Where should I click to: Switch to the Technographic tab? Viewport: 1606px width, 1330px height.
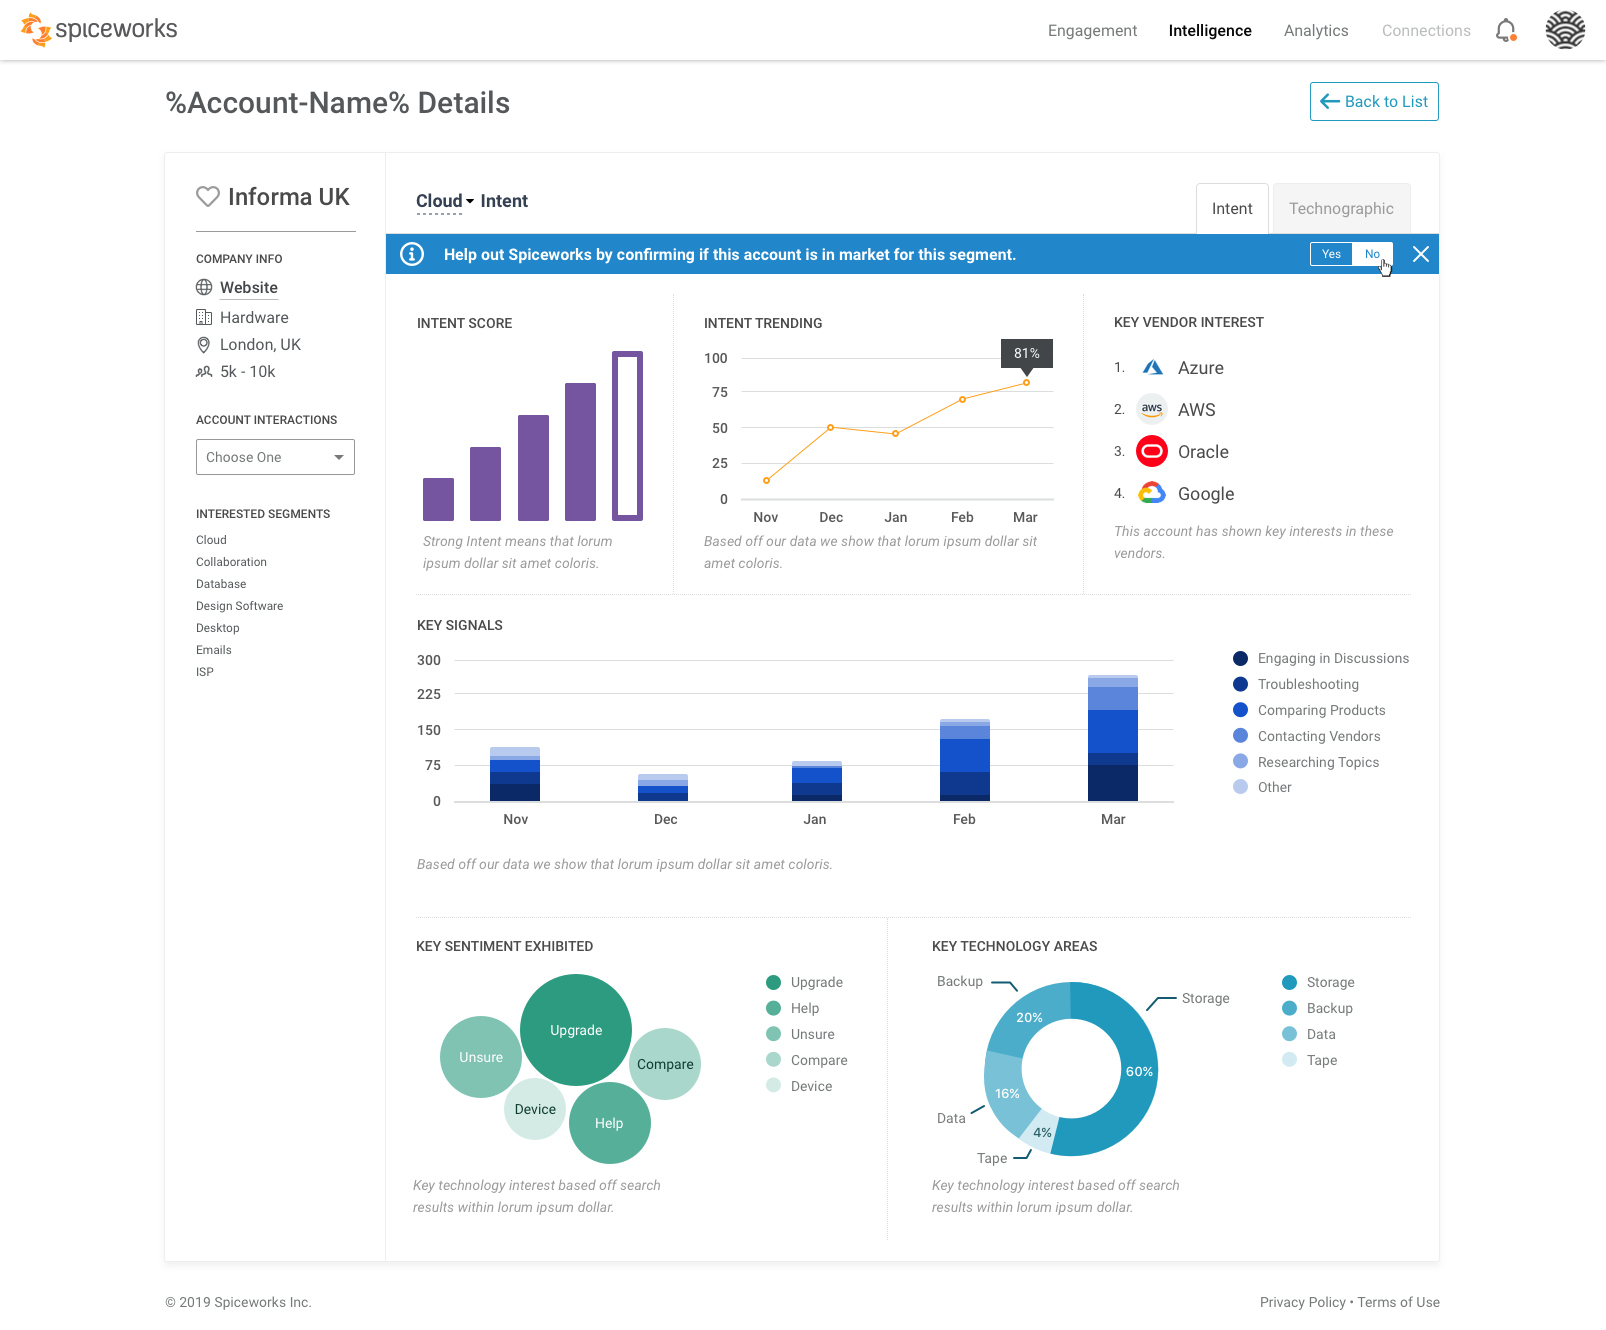pyautogui.click(x=1341, y=208)
